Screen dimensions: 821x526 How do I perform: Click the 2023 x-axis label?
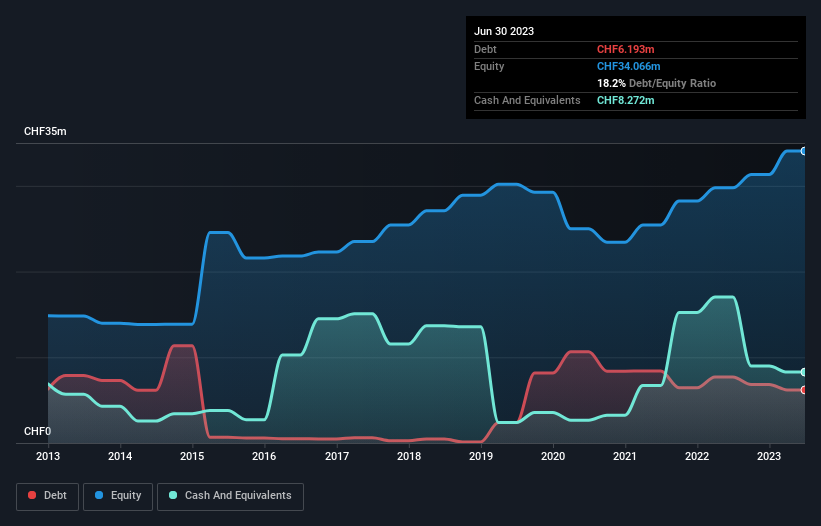click(x=769, y=456)
